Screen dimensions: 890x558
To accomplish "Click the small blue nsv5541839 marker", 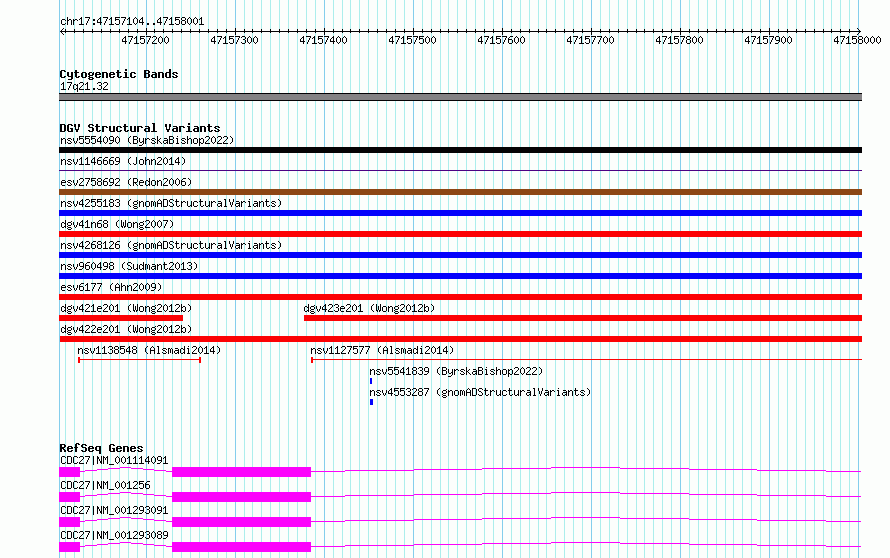I will click(371, 381).
